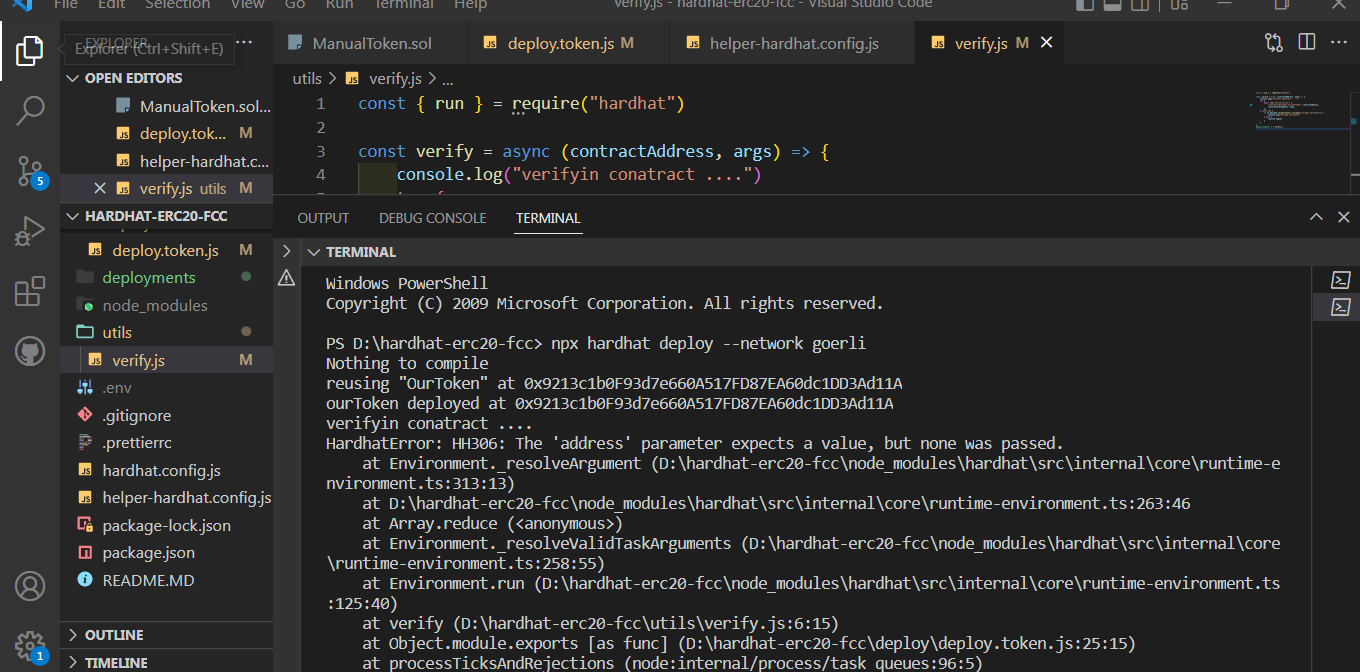Click the utils breadcrumb
Image resolution: width=1360 pixels, height=672 pixels.
(x=307, y=78)
